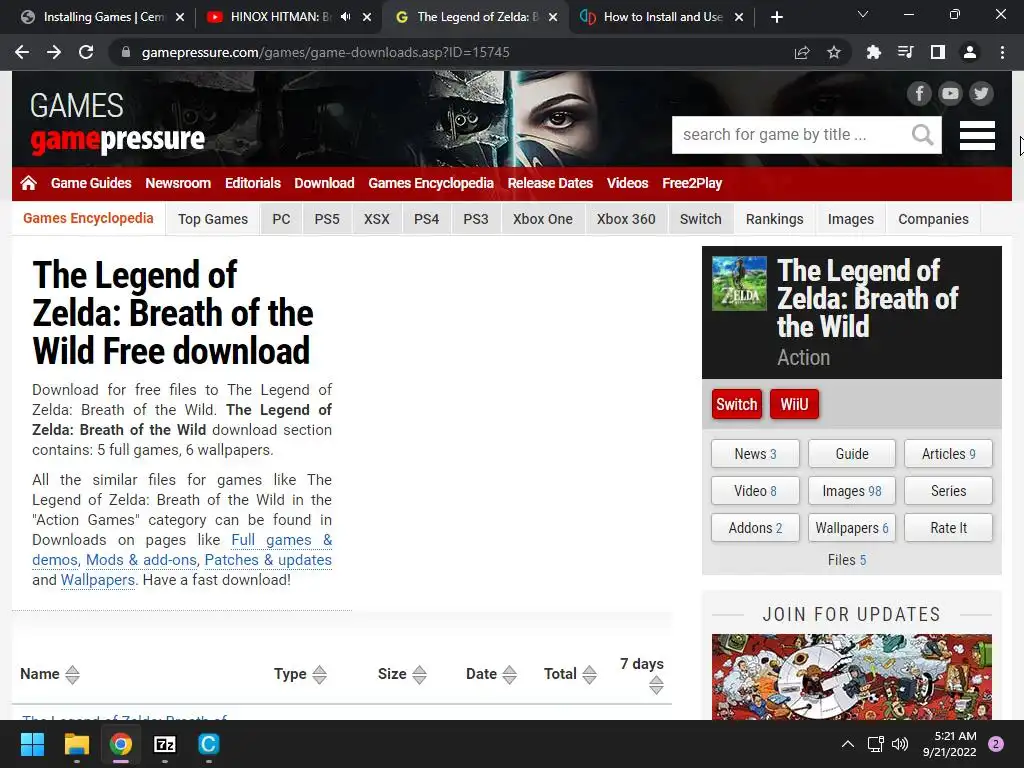Open the Images 98 button
The height and width of the screenshot is (768, 1024).
tap(852, 491)
